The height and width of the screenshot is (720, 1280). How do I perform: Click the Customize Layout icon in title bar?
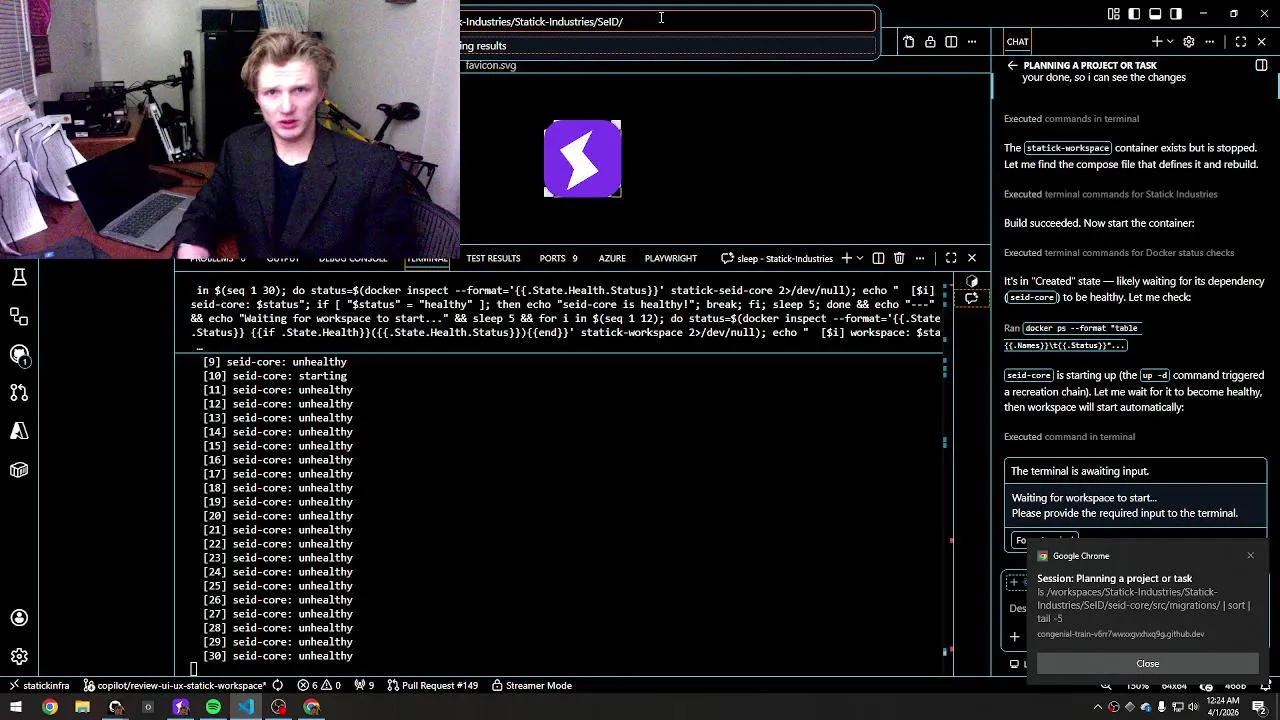coord(1114,14)
